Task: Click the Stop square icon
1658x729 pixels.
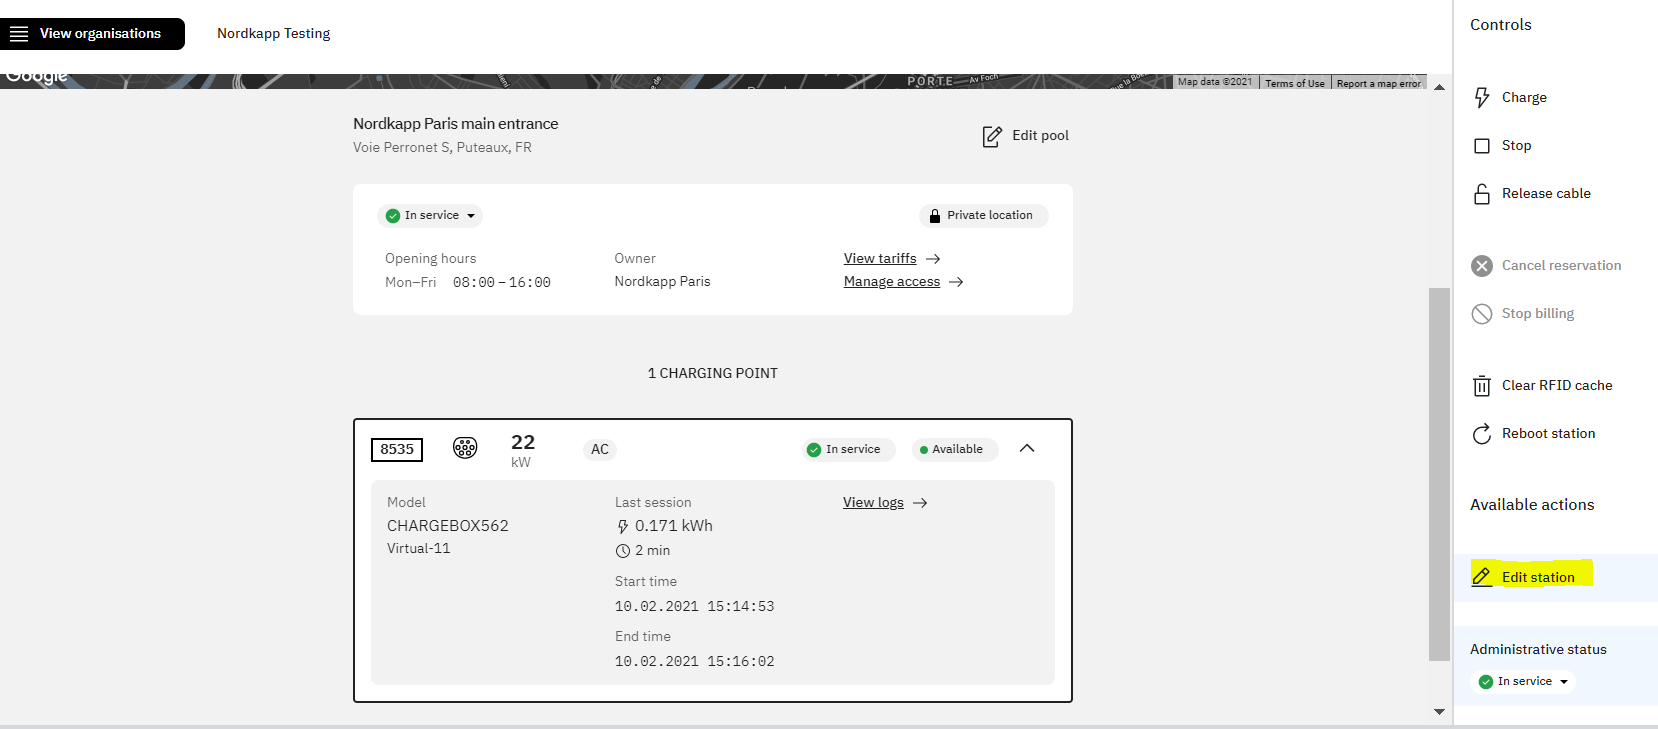Action: click(x=1482, y=146)
